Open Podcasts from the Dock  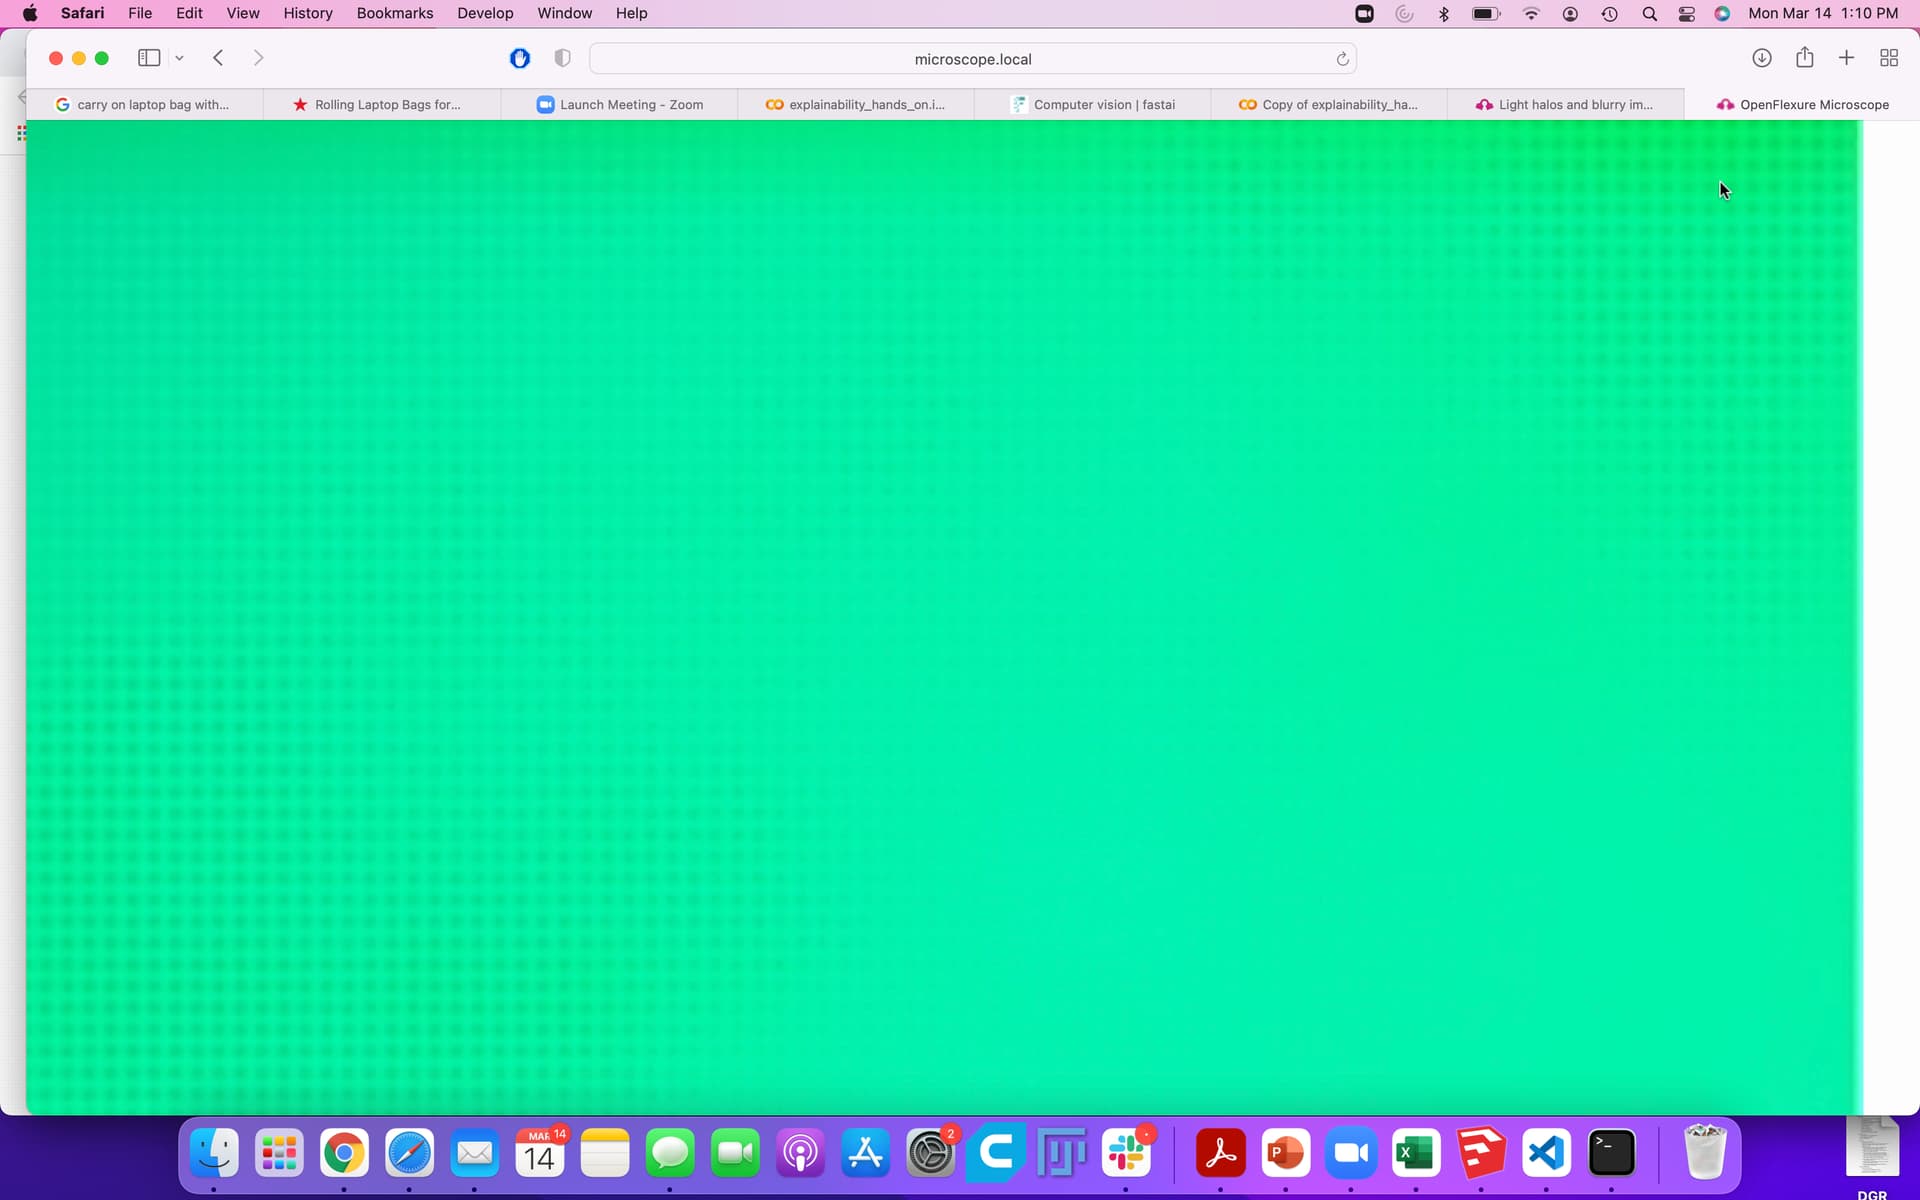[x=800, y=1154]
